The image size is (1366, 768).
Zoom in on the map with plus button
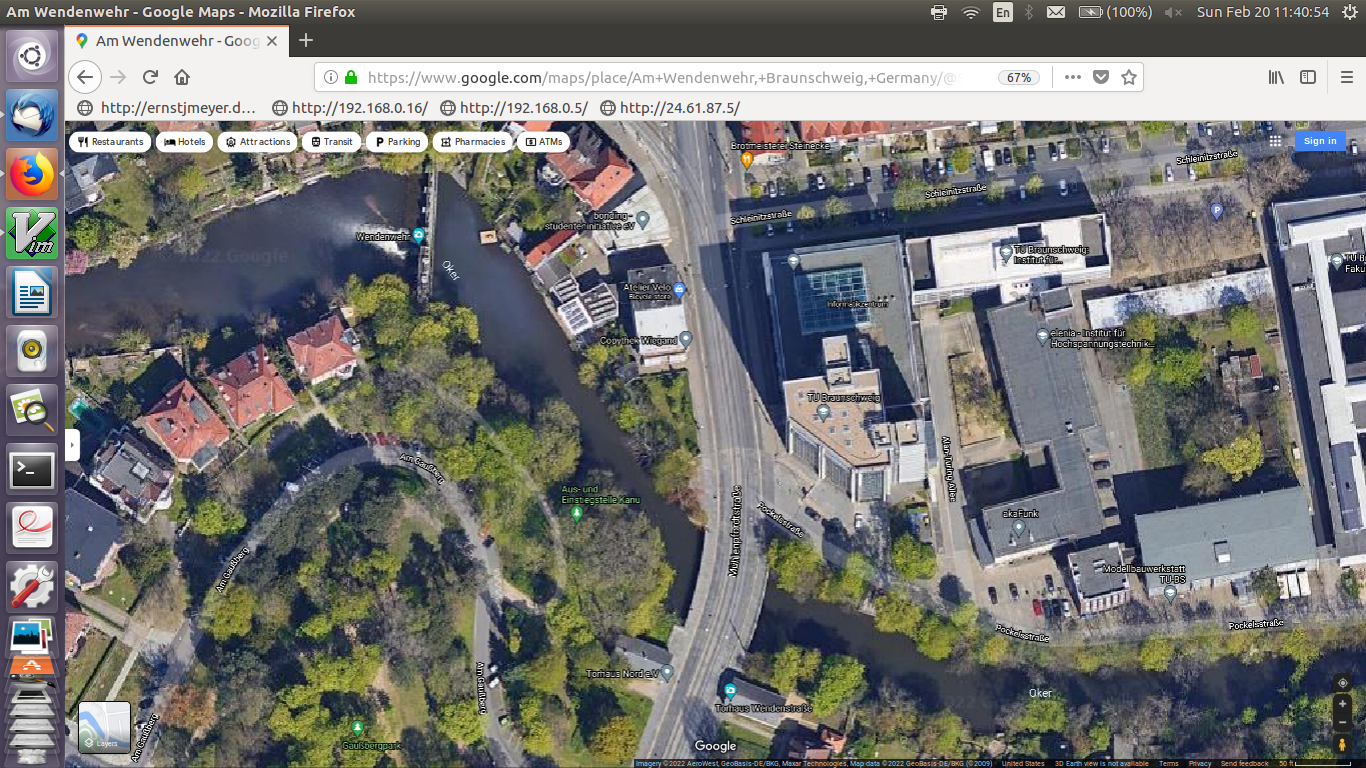pos(1342,704)
